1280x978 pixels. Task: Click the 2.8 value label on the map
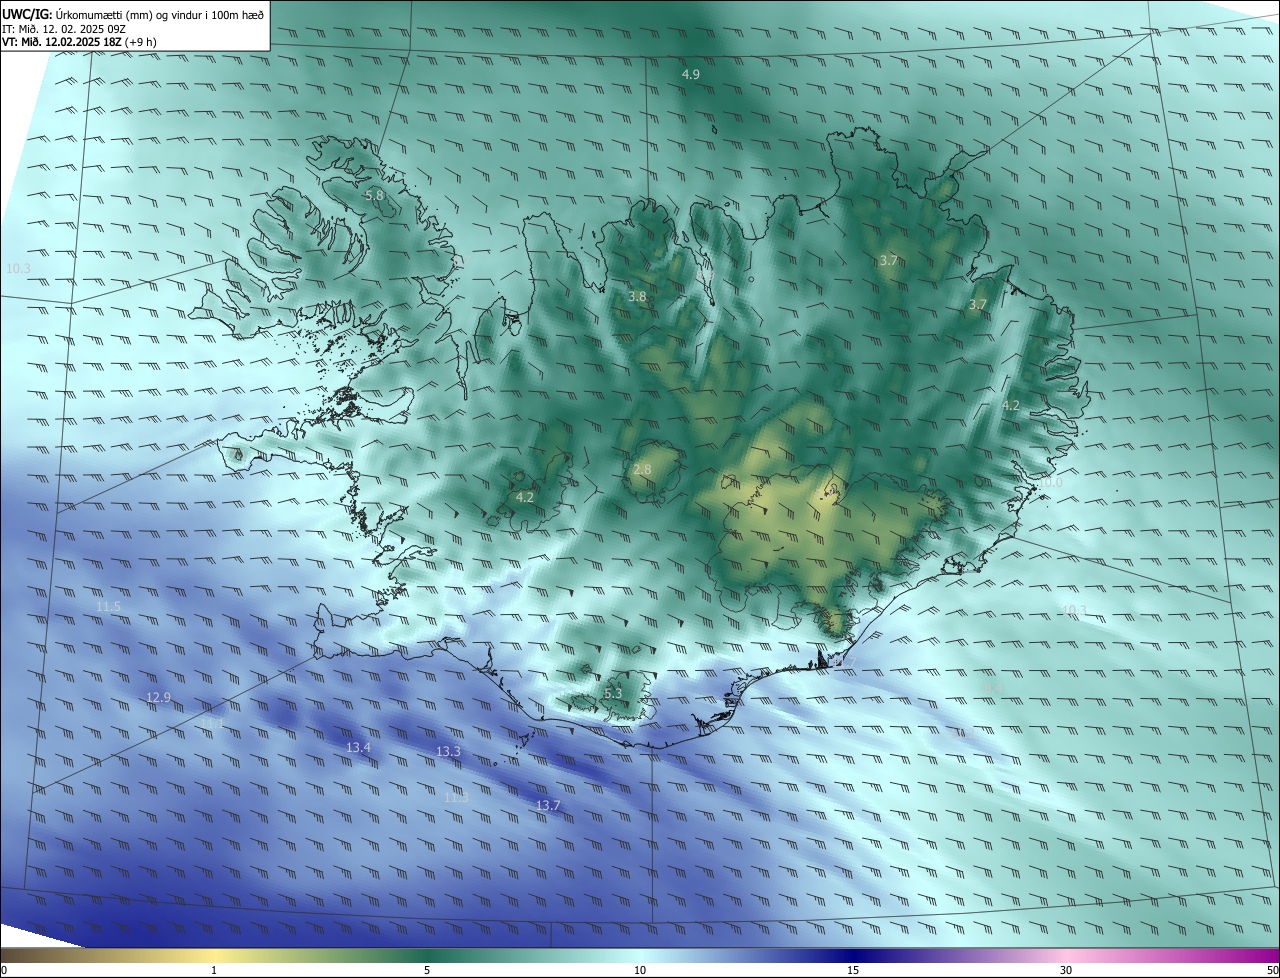[x=642, y=469]
